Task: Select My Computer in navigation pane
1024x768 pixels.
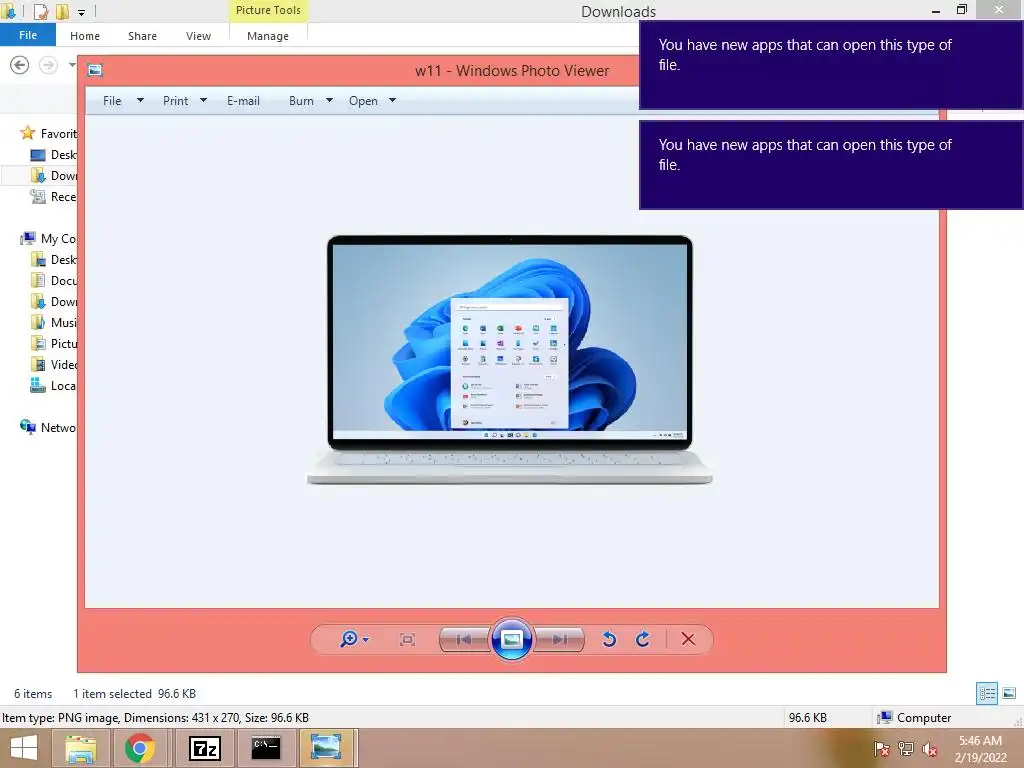Action: pyautogui.click(x=48, y=238)
